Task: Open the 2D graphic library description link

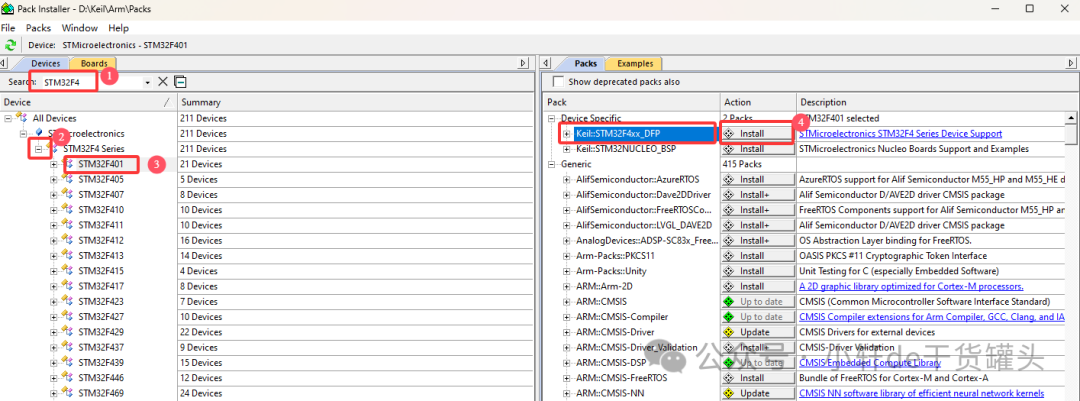Action: click(911, 286)
